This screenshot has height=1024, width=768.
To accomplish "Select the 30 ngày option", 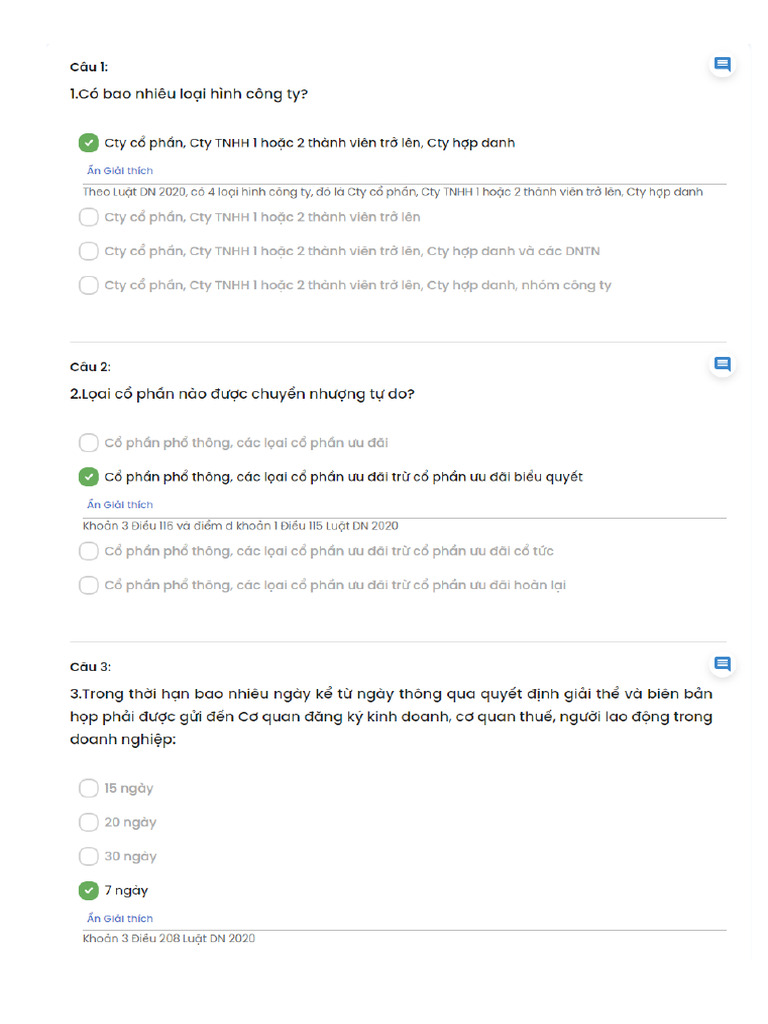I will pos(88,856).
